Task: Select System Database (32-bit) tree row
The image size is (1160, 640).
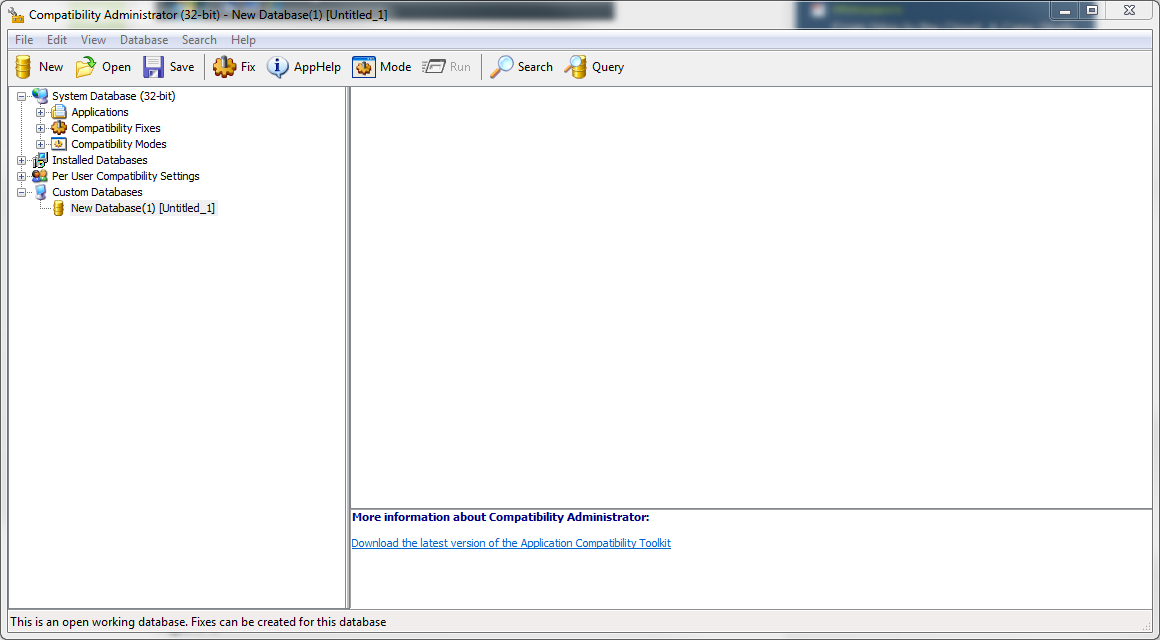Action: click(114, 96)
